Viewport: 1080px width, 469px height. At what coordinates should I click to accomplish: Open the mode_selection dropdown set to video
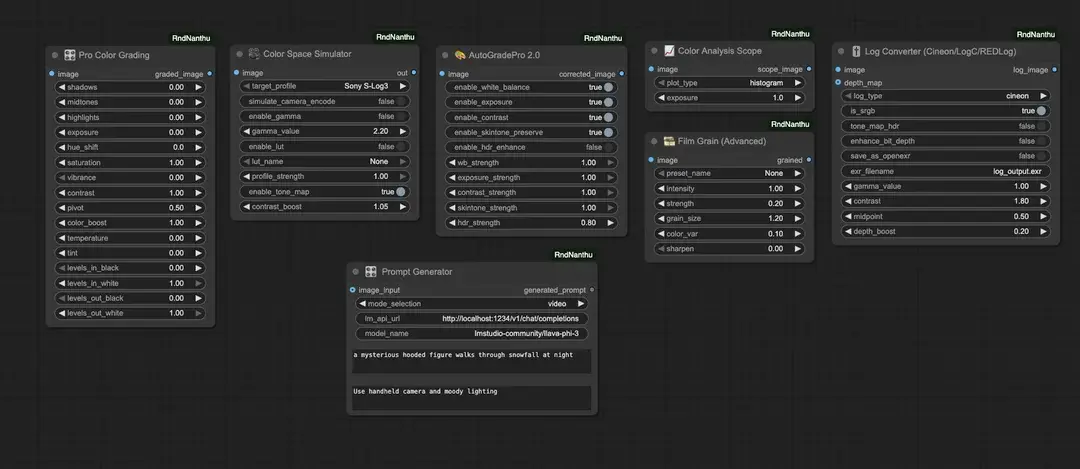tap(471, 304)
